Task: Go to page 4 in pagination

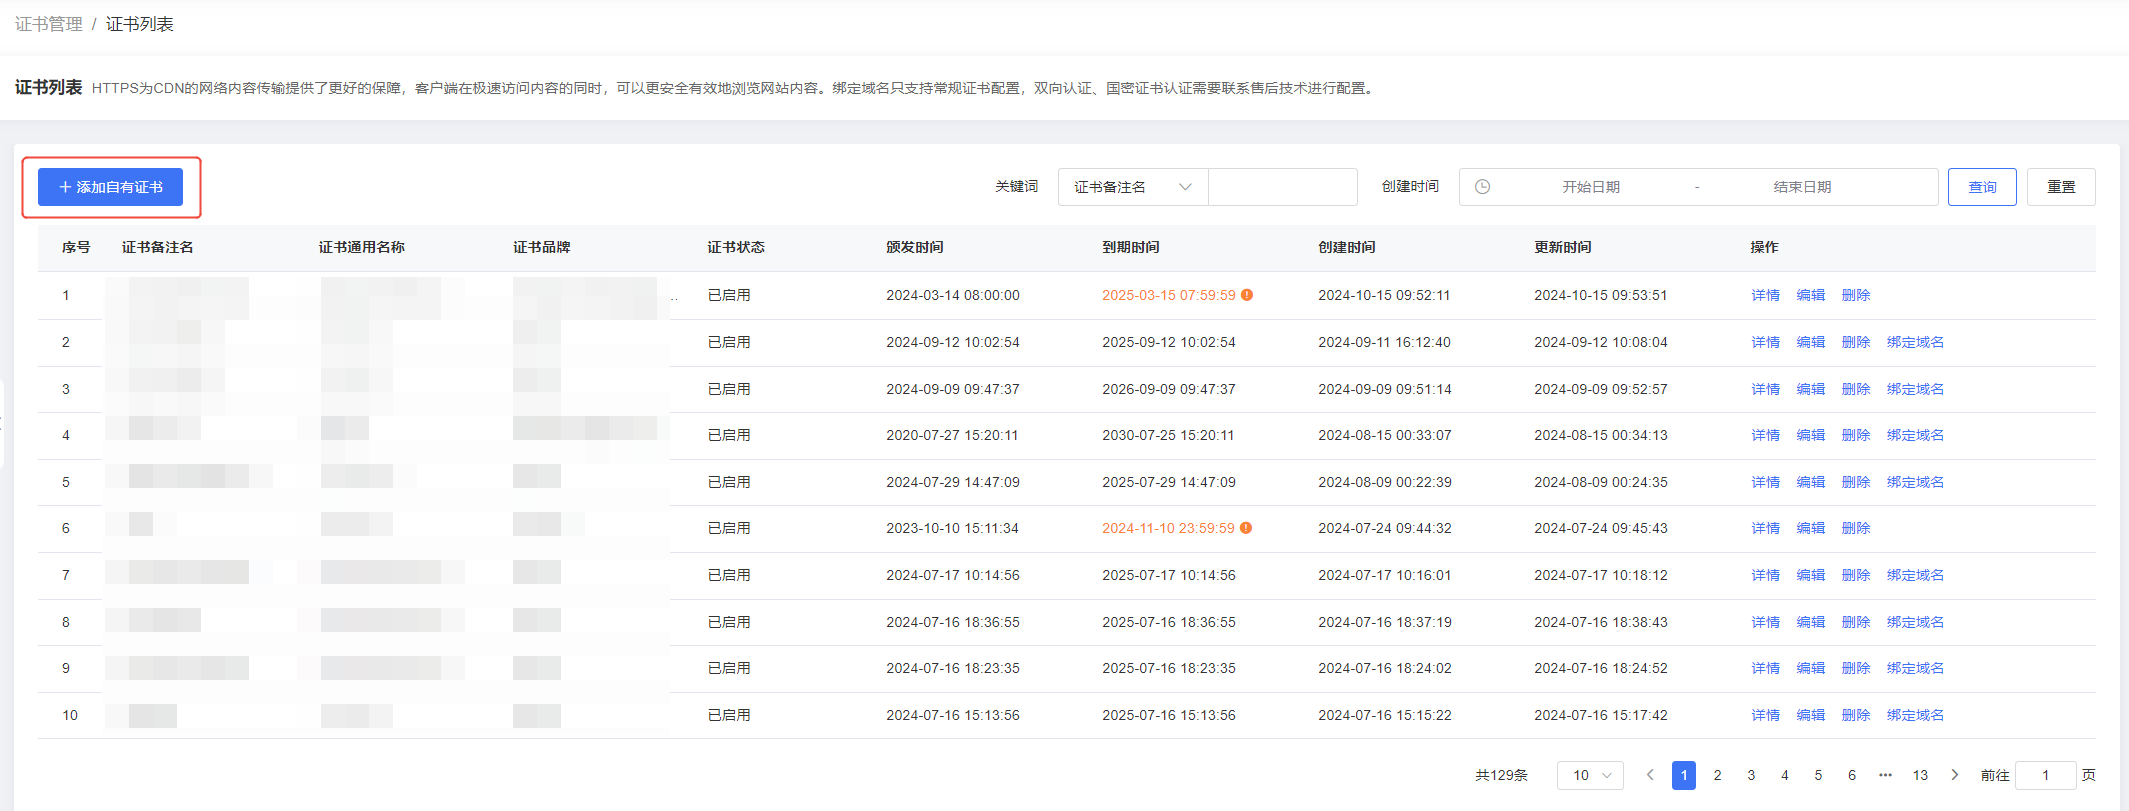Action: (x=1784, y=775)
